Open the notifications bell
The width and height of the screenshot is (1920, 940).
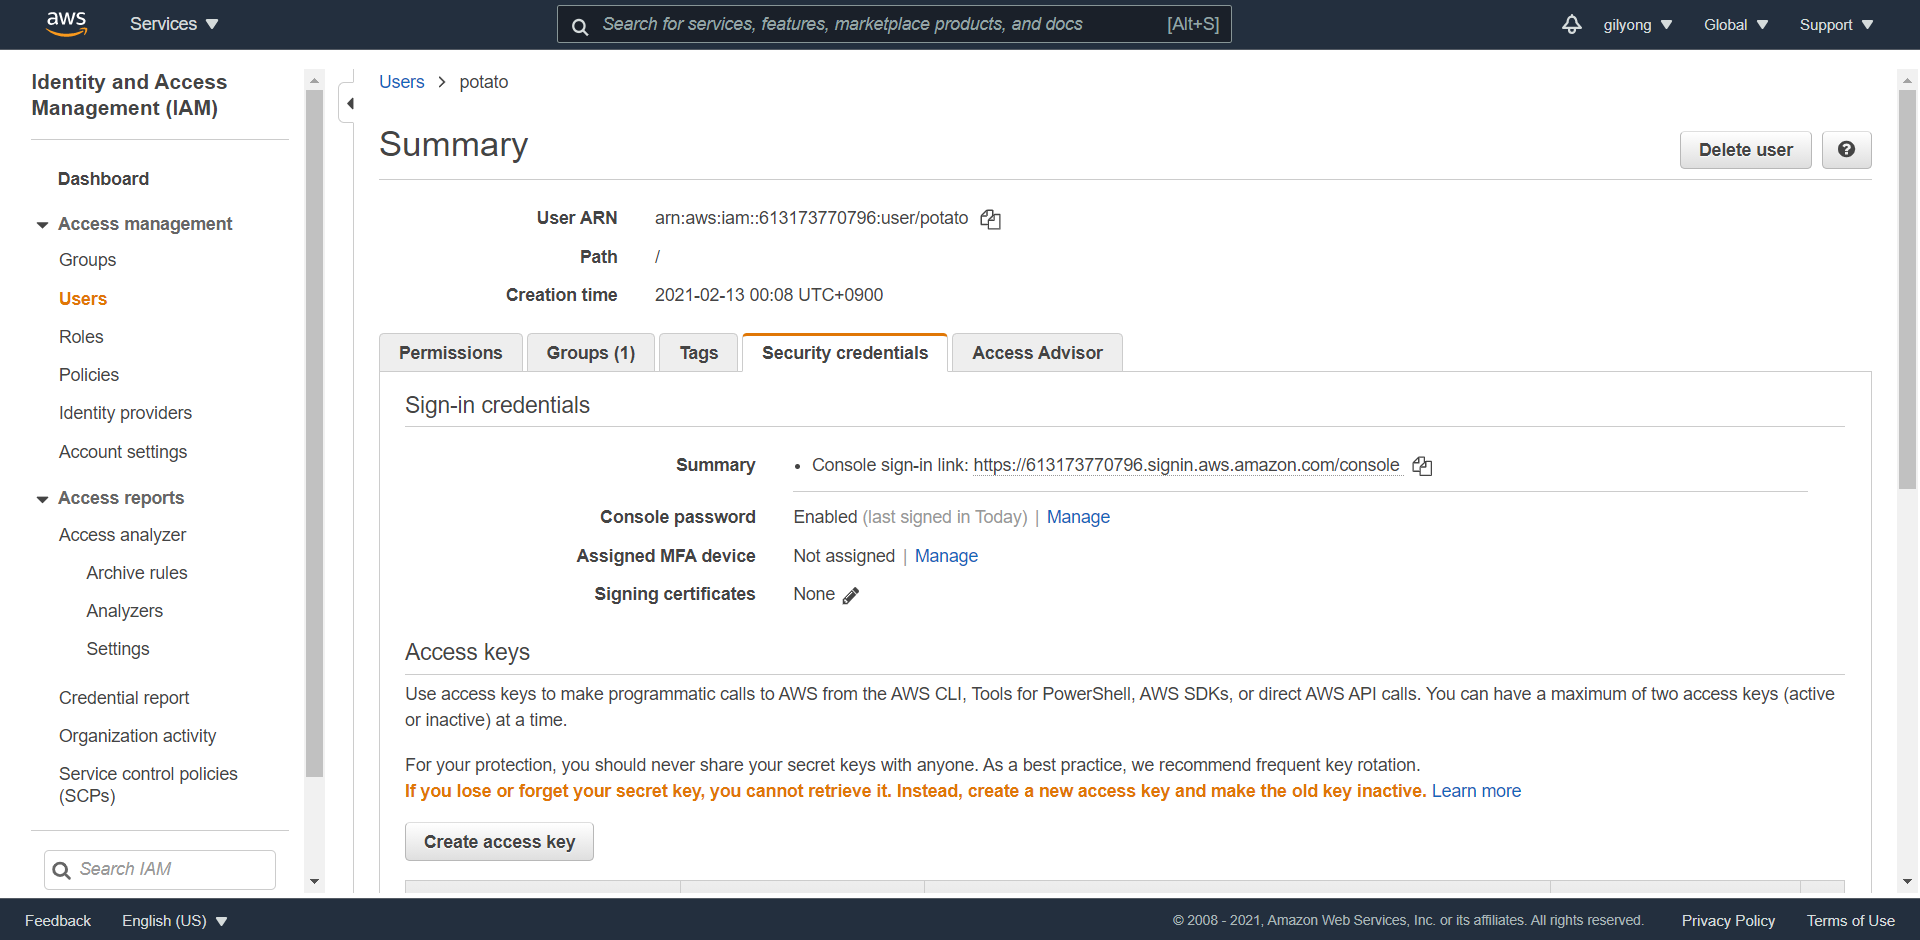point(1572,24)
